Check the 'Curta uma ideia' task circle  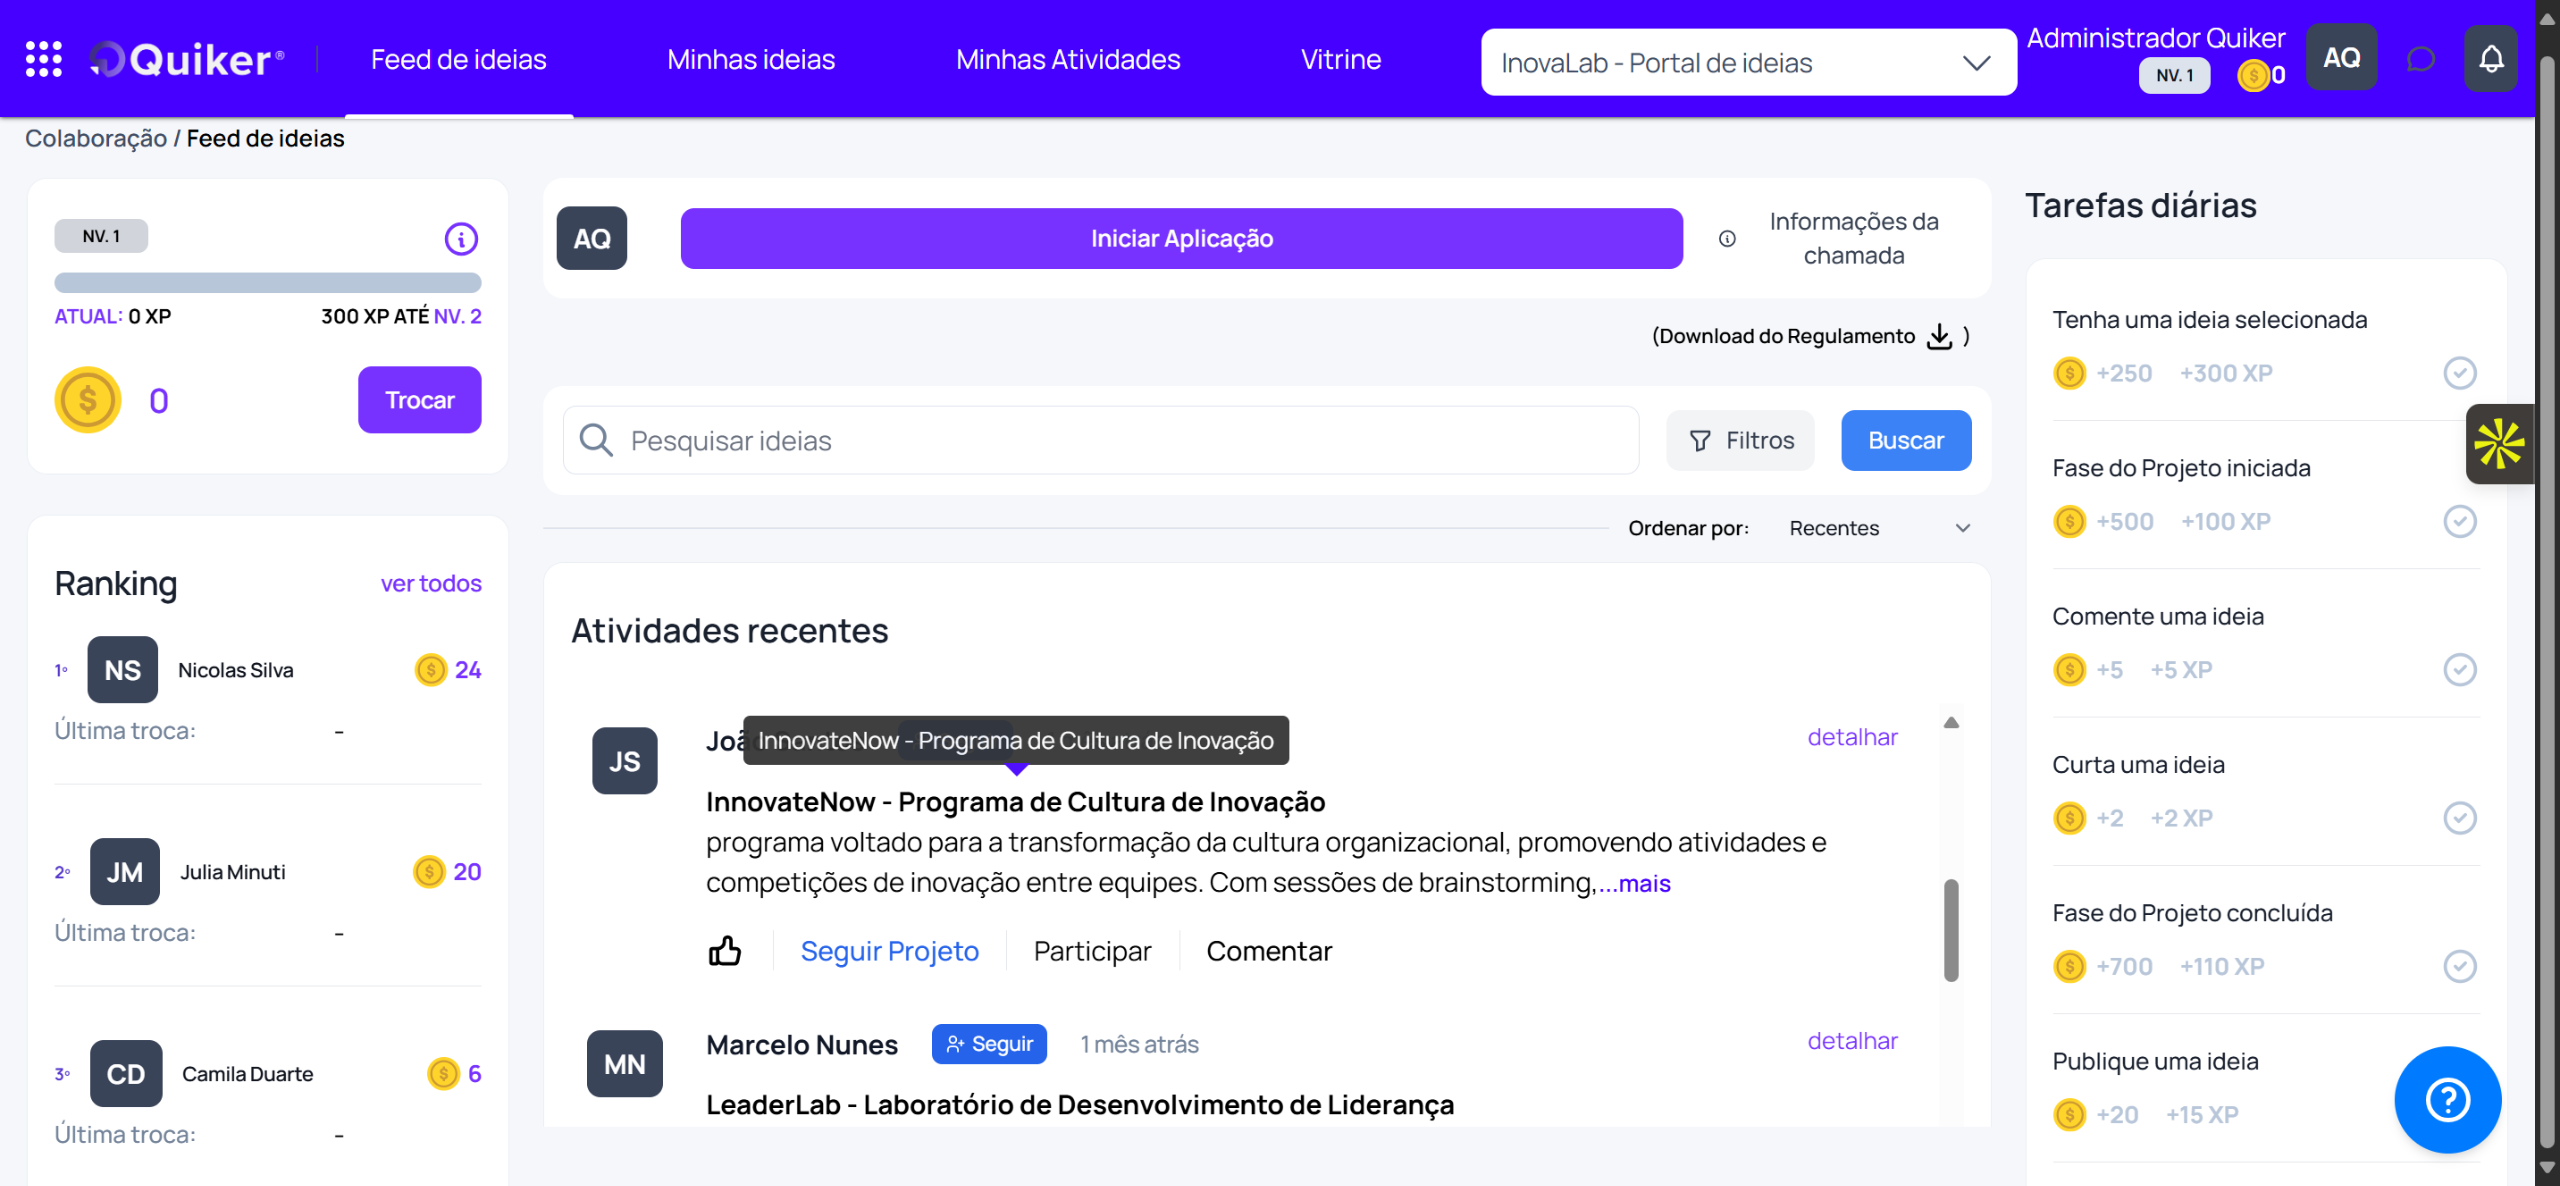[x=2460, y=818]
